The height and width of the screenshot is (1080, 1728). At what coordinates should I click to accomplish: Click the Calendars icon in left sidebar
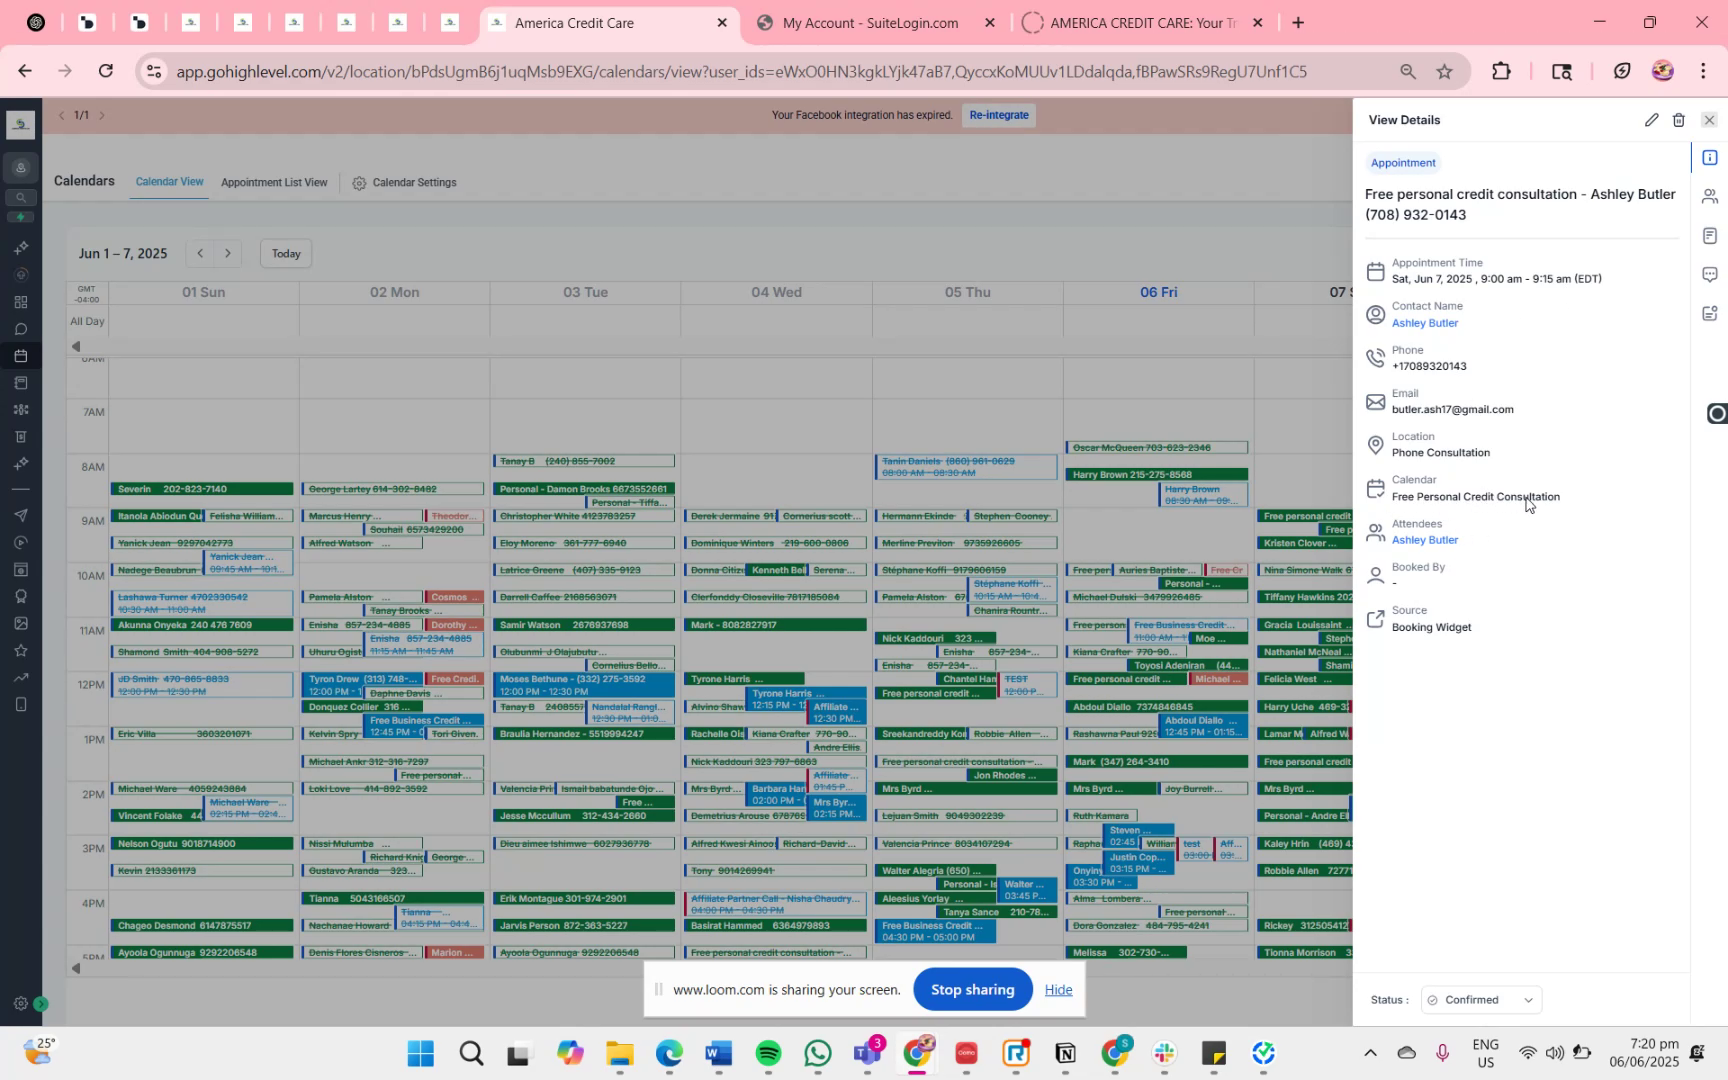(20, 356)
